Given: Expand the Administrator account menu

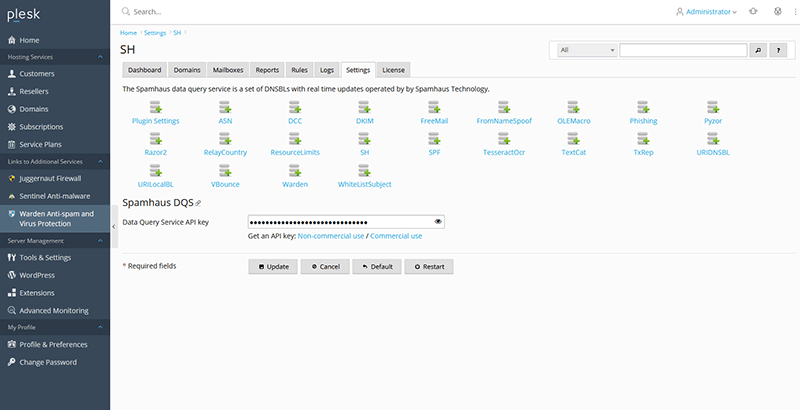Looking at the screenshot, I should (x=706, y=12).
